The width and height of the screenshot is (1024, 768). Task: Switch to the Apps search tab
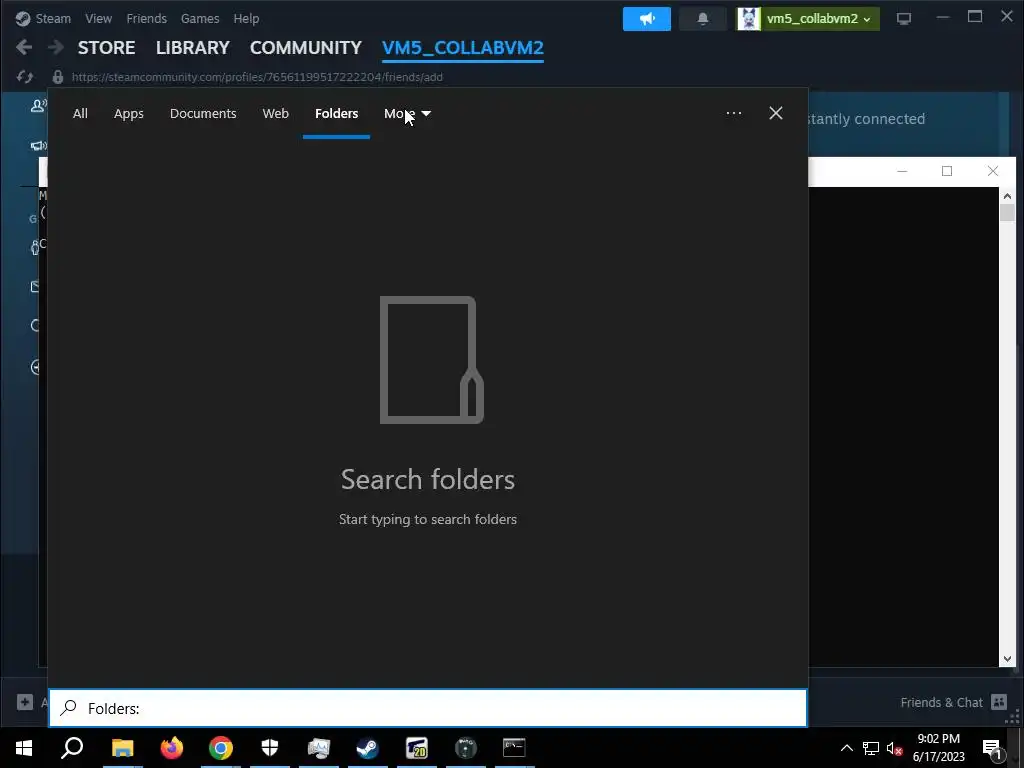click(129, 114)
